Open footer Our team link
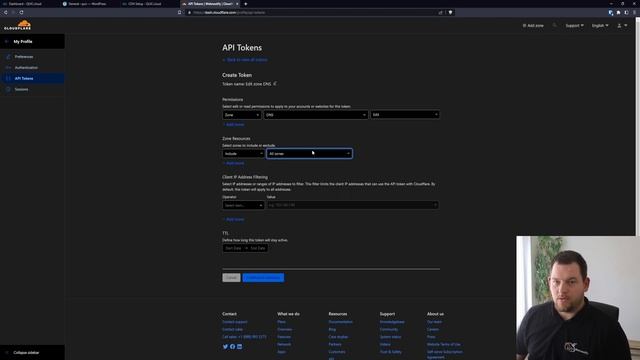 [x=434, y=322]
